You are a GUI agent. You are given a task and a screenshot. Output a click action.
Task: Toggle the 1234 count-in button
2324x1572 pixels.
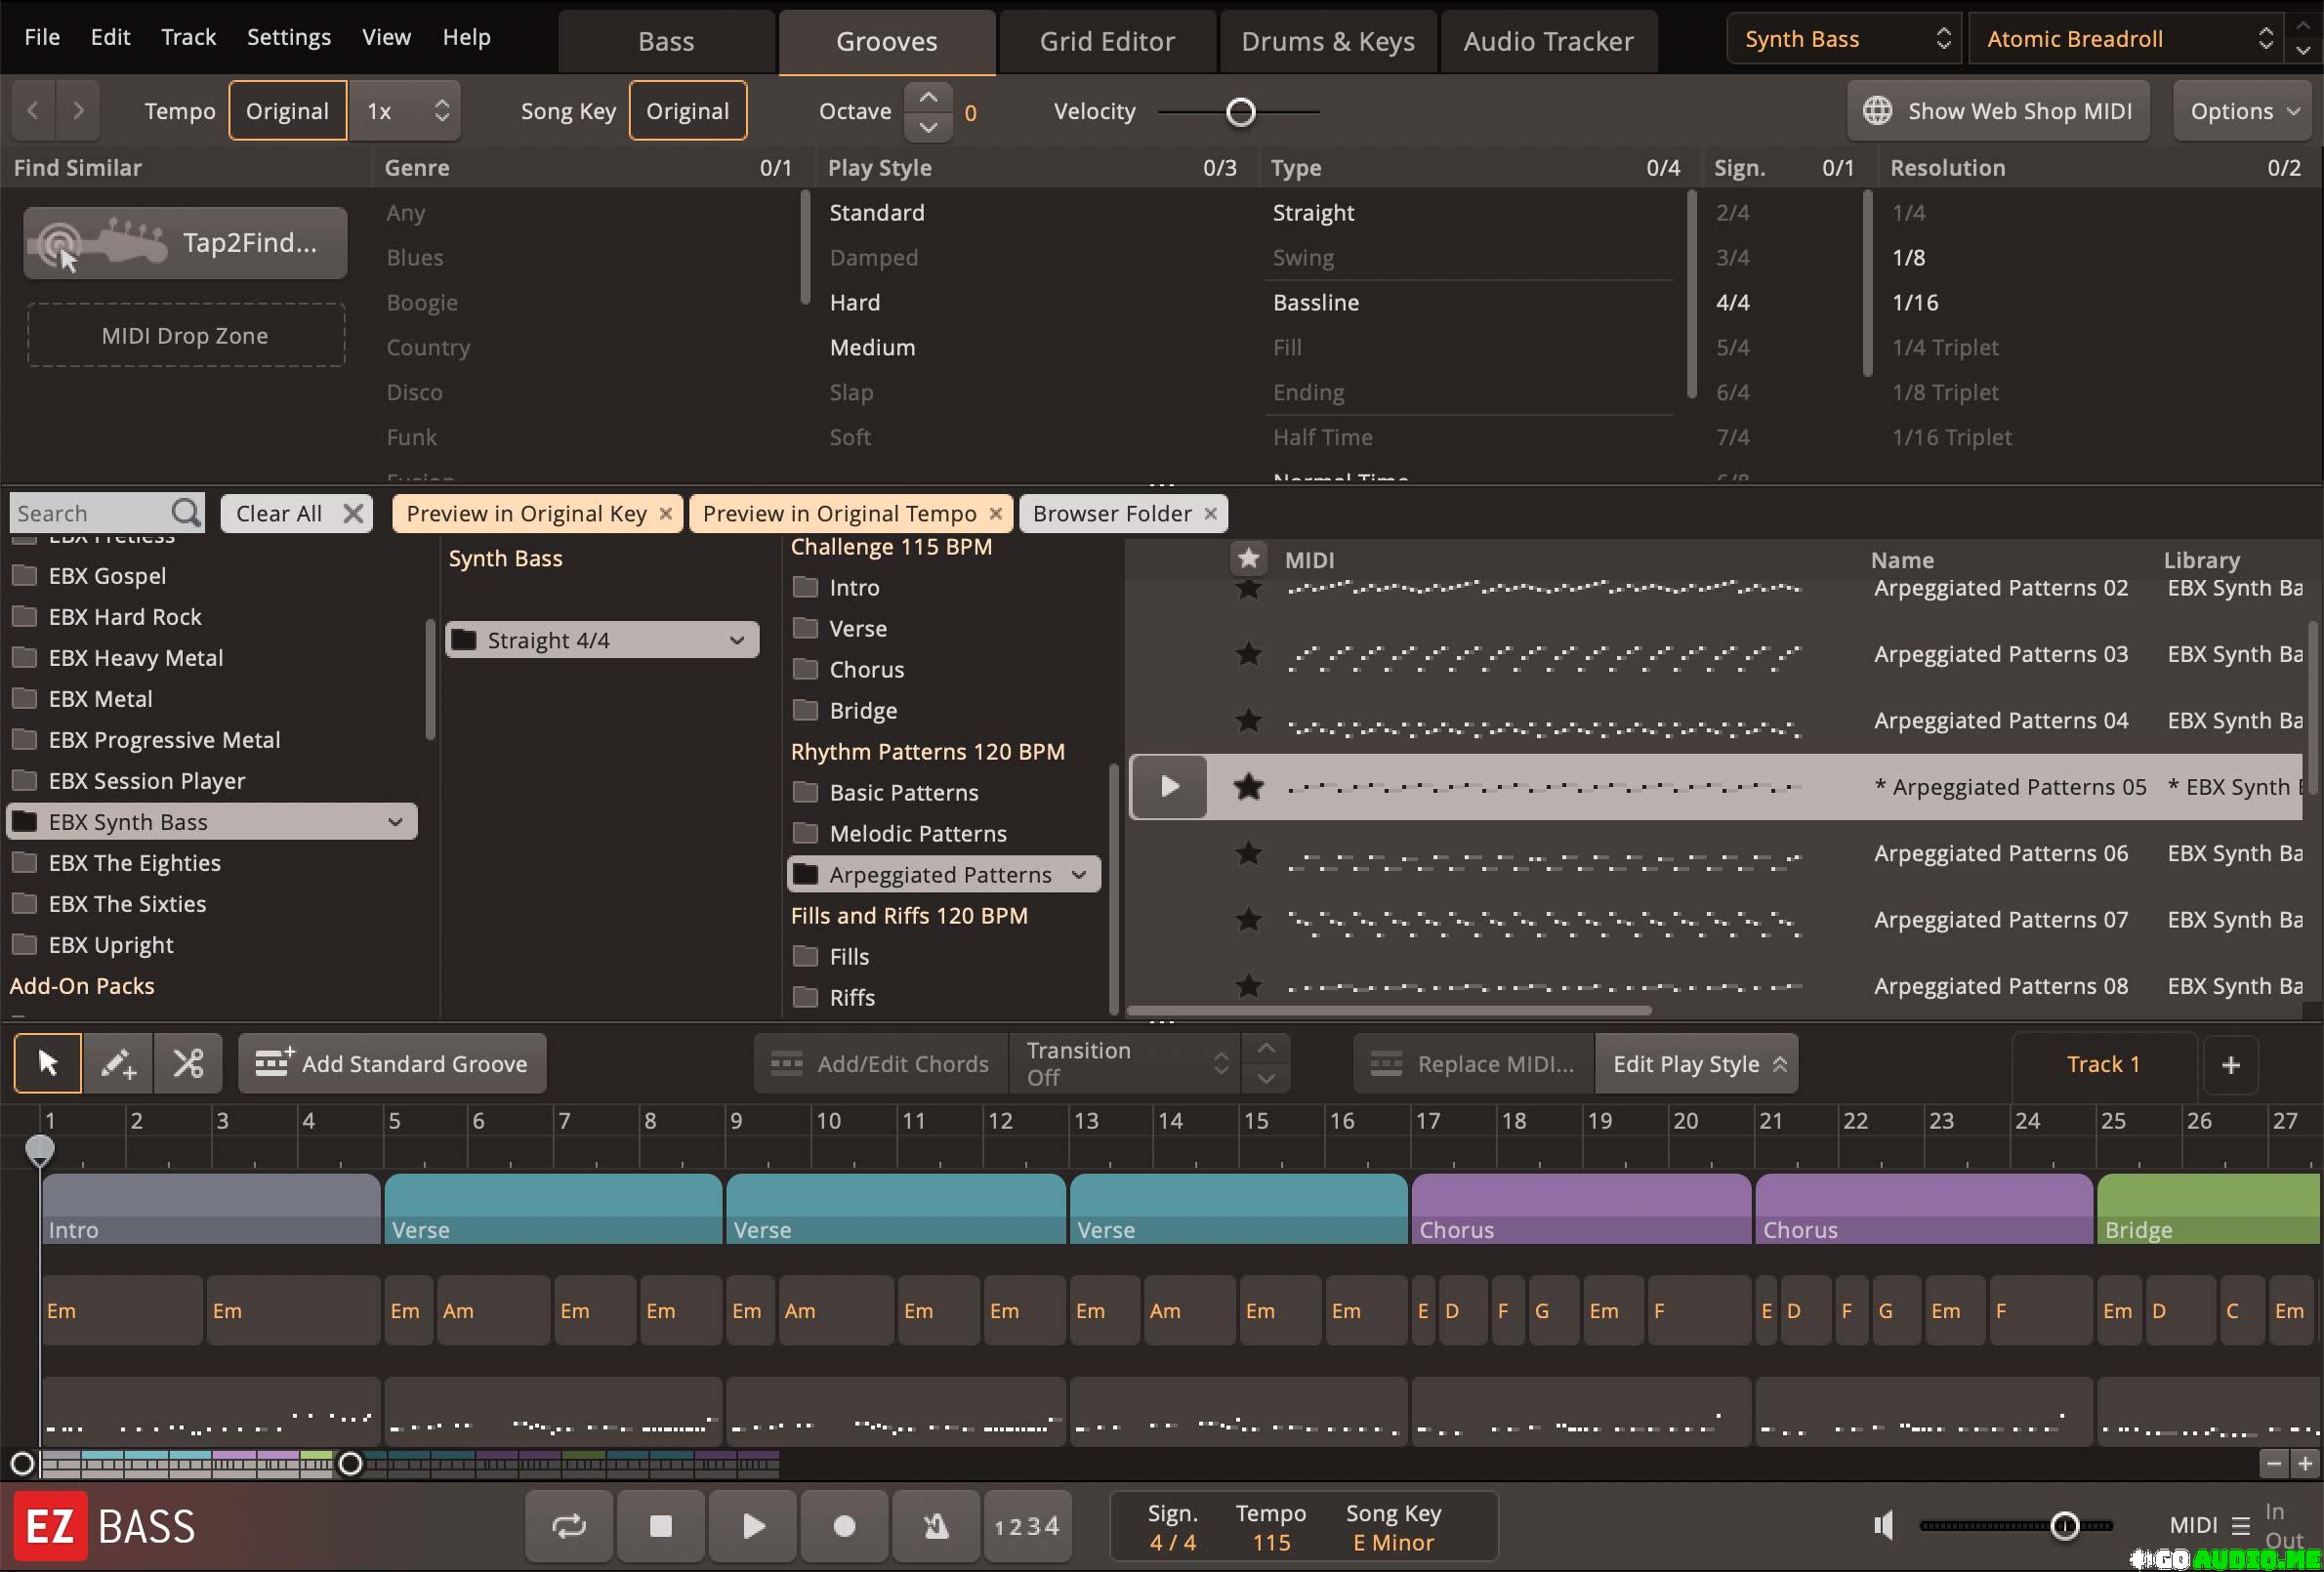tap(1027, 1526)
